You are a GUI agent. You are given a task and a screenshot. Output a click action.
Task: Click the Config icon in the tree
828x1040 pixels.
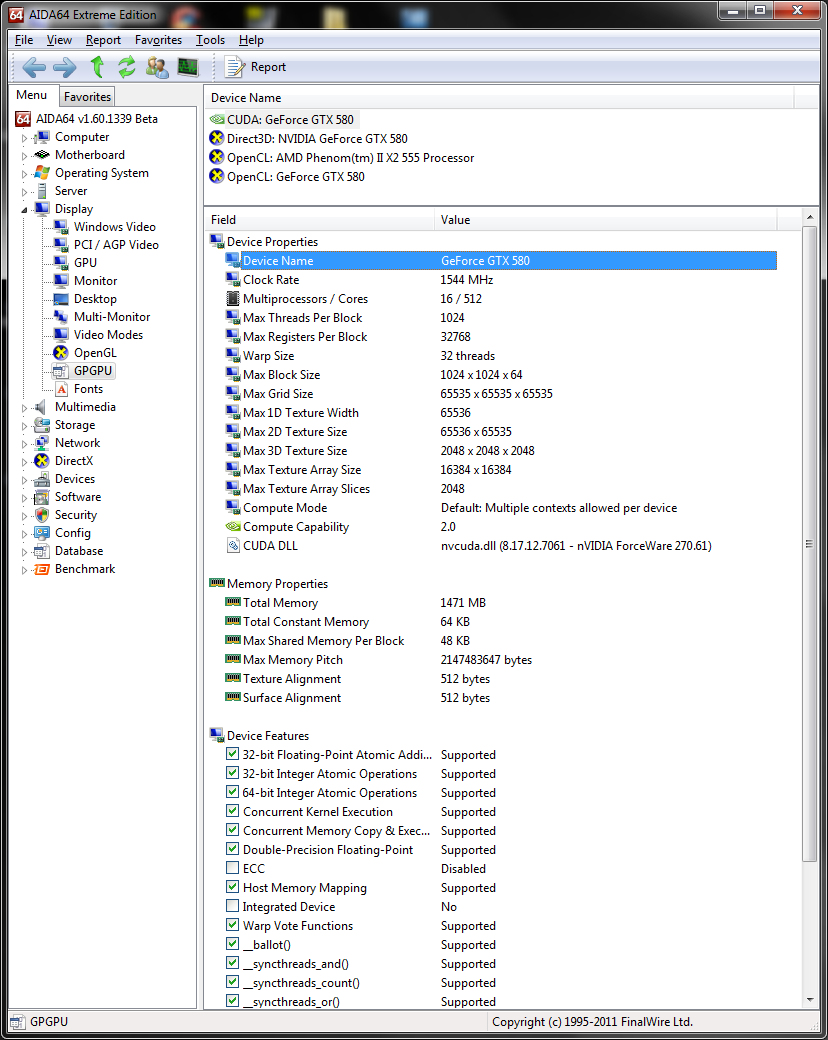click(x=42, y=533)
